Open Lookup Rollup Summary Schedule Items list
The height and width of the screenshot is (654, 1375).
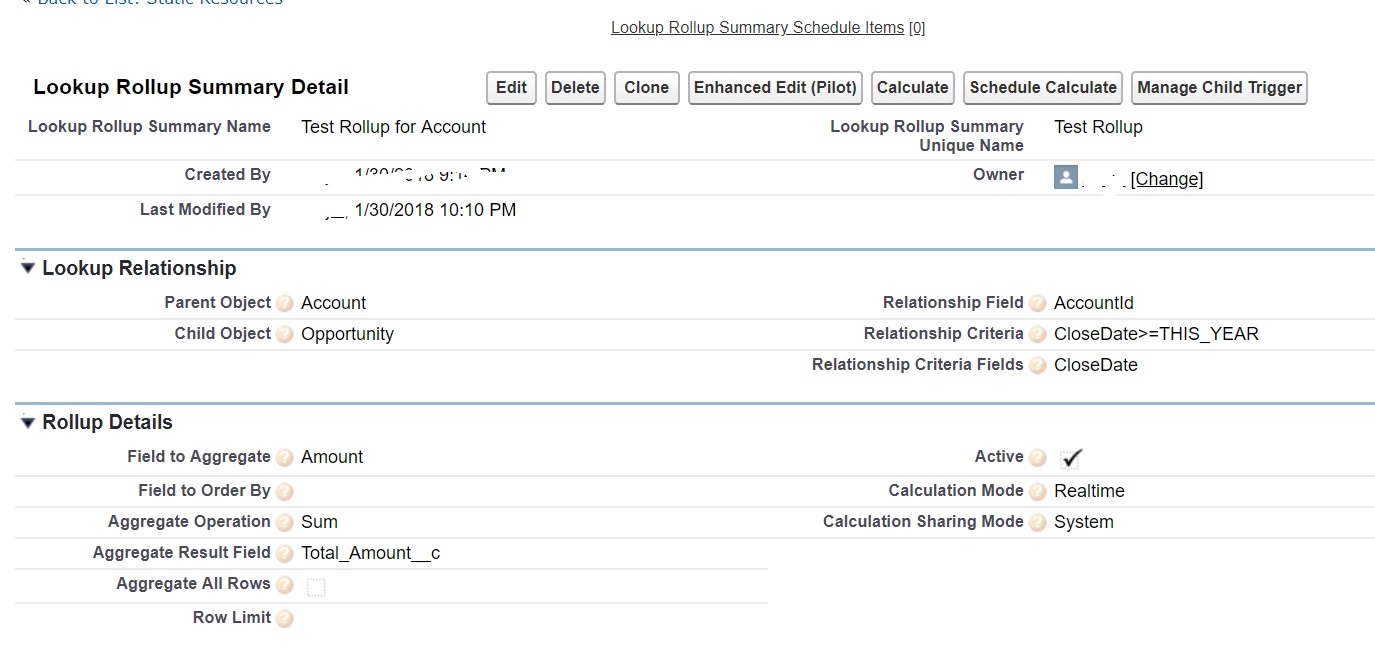coord(756,27)
